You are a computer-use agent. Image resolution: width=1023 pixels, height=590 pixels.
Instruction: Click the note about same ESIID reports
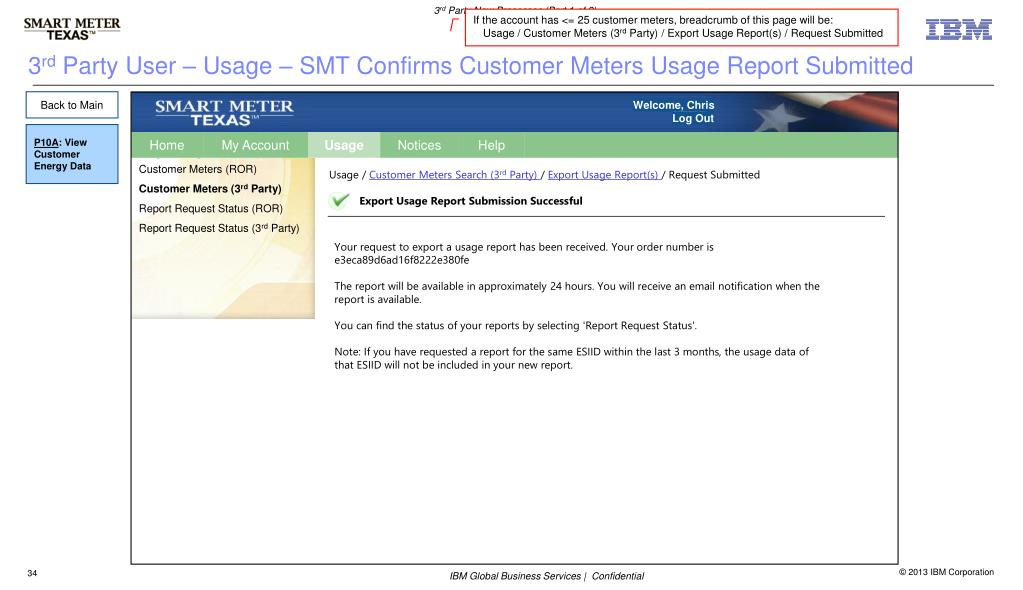(572, 358)
